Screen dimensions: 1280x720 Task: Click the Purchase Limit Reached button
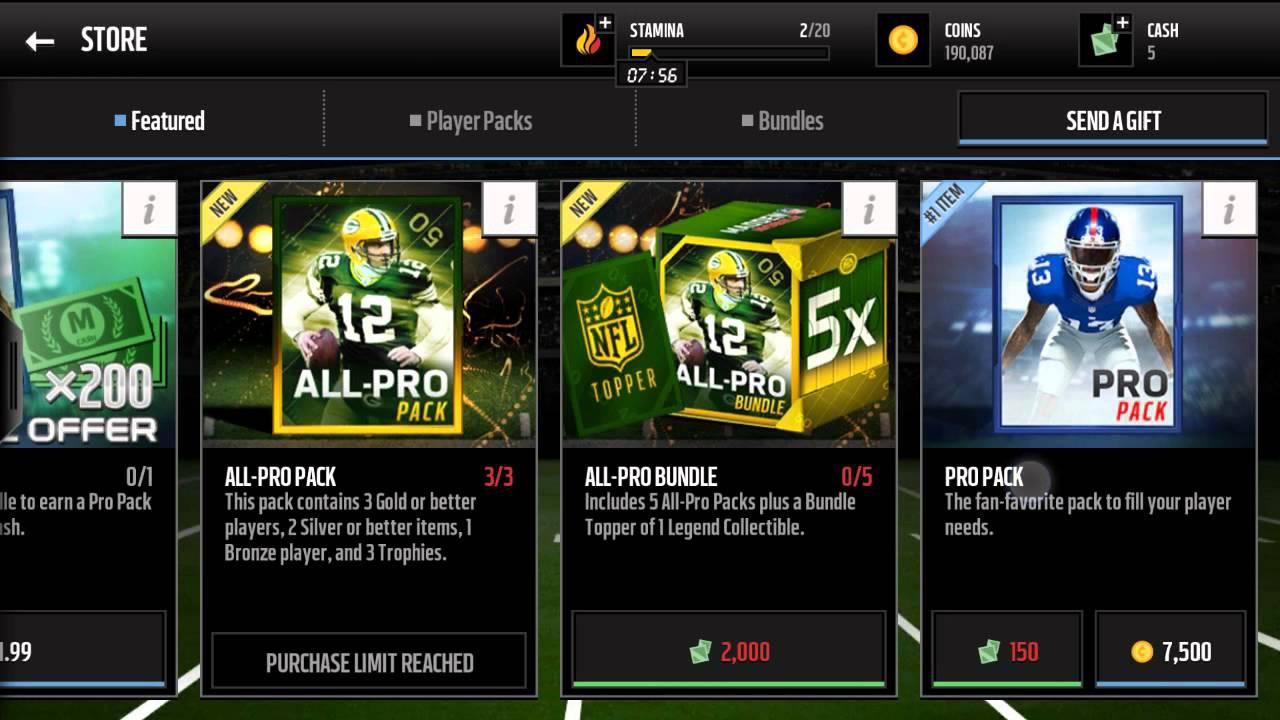pos(369,661)
